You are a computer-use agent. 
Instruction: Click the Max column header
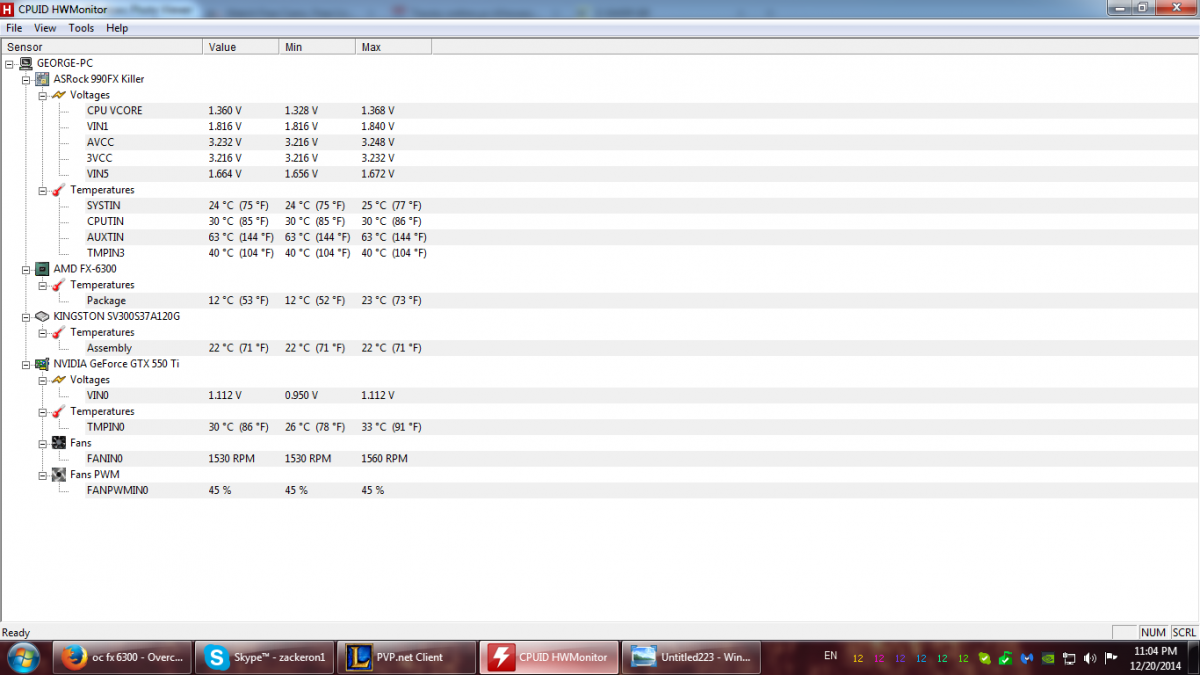[394, 47]
